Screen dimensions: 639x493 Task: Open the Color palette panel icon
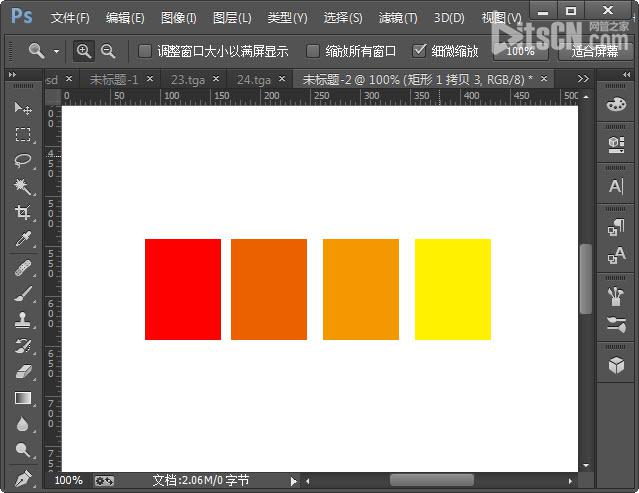pyautogui.click(x=616, y=104)
